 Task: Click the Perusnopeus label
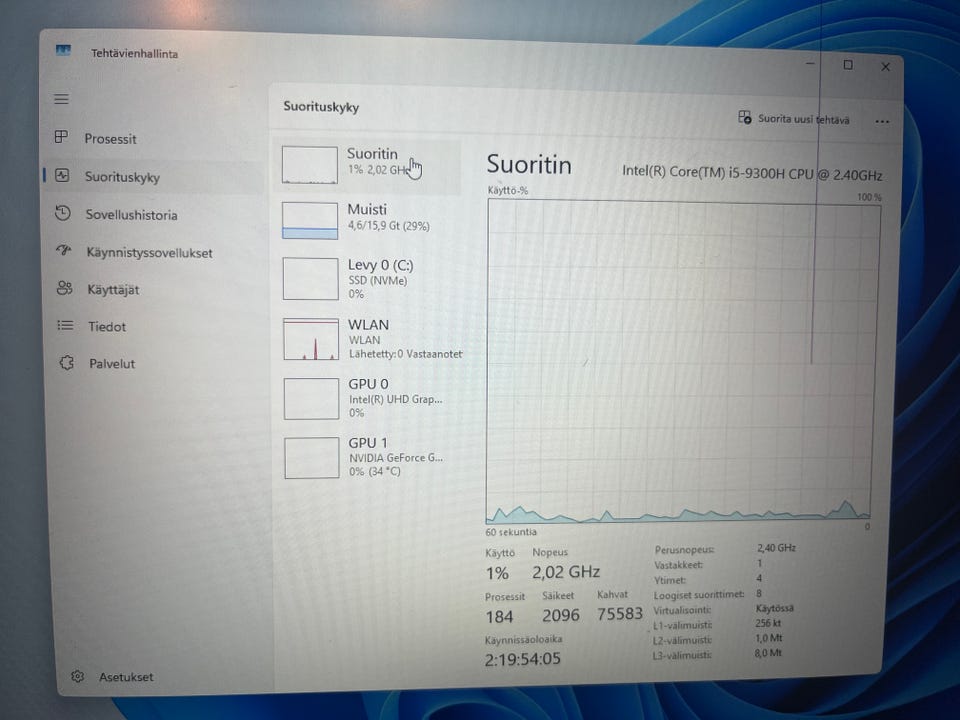(x=684, y=550)
